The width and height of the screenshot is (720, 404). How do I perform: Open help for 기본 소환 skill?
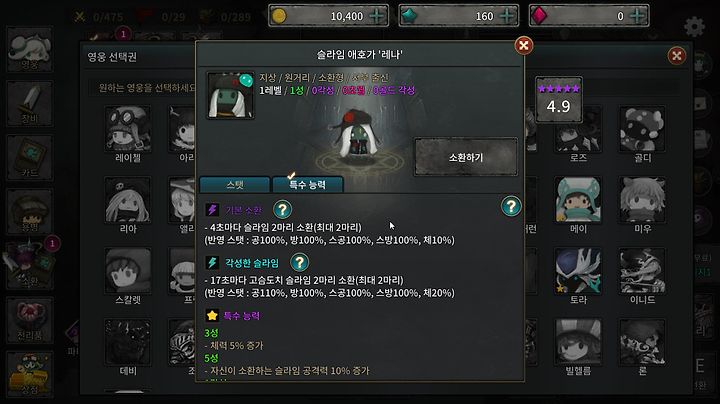(282, 209)
